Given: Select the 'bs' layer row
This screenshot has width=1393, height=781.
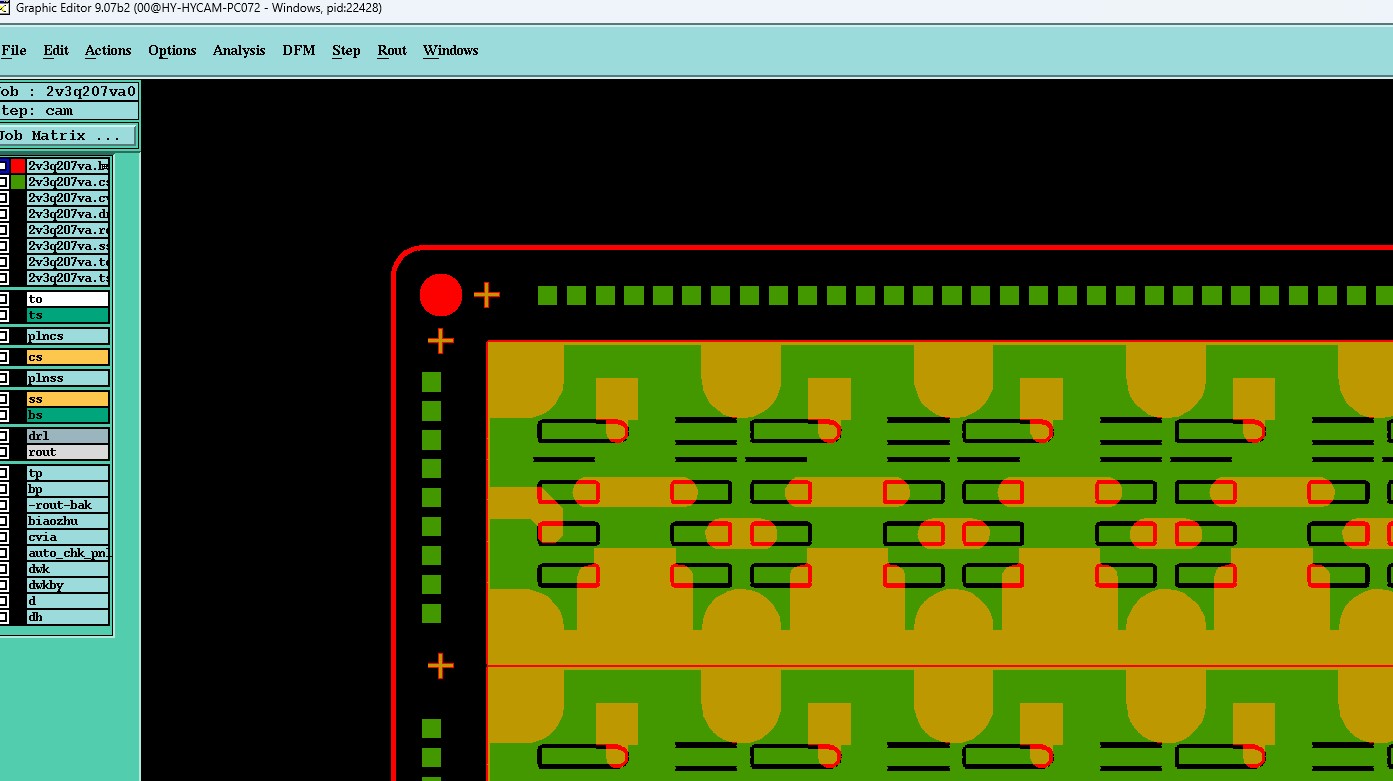Looking at the screenshot, I should coord(68,415).
